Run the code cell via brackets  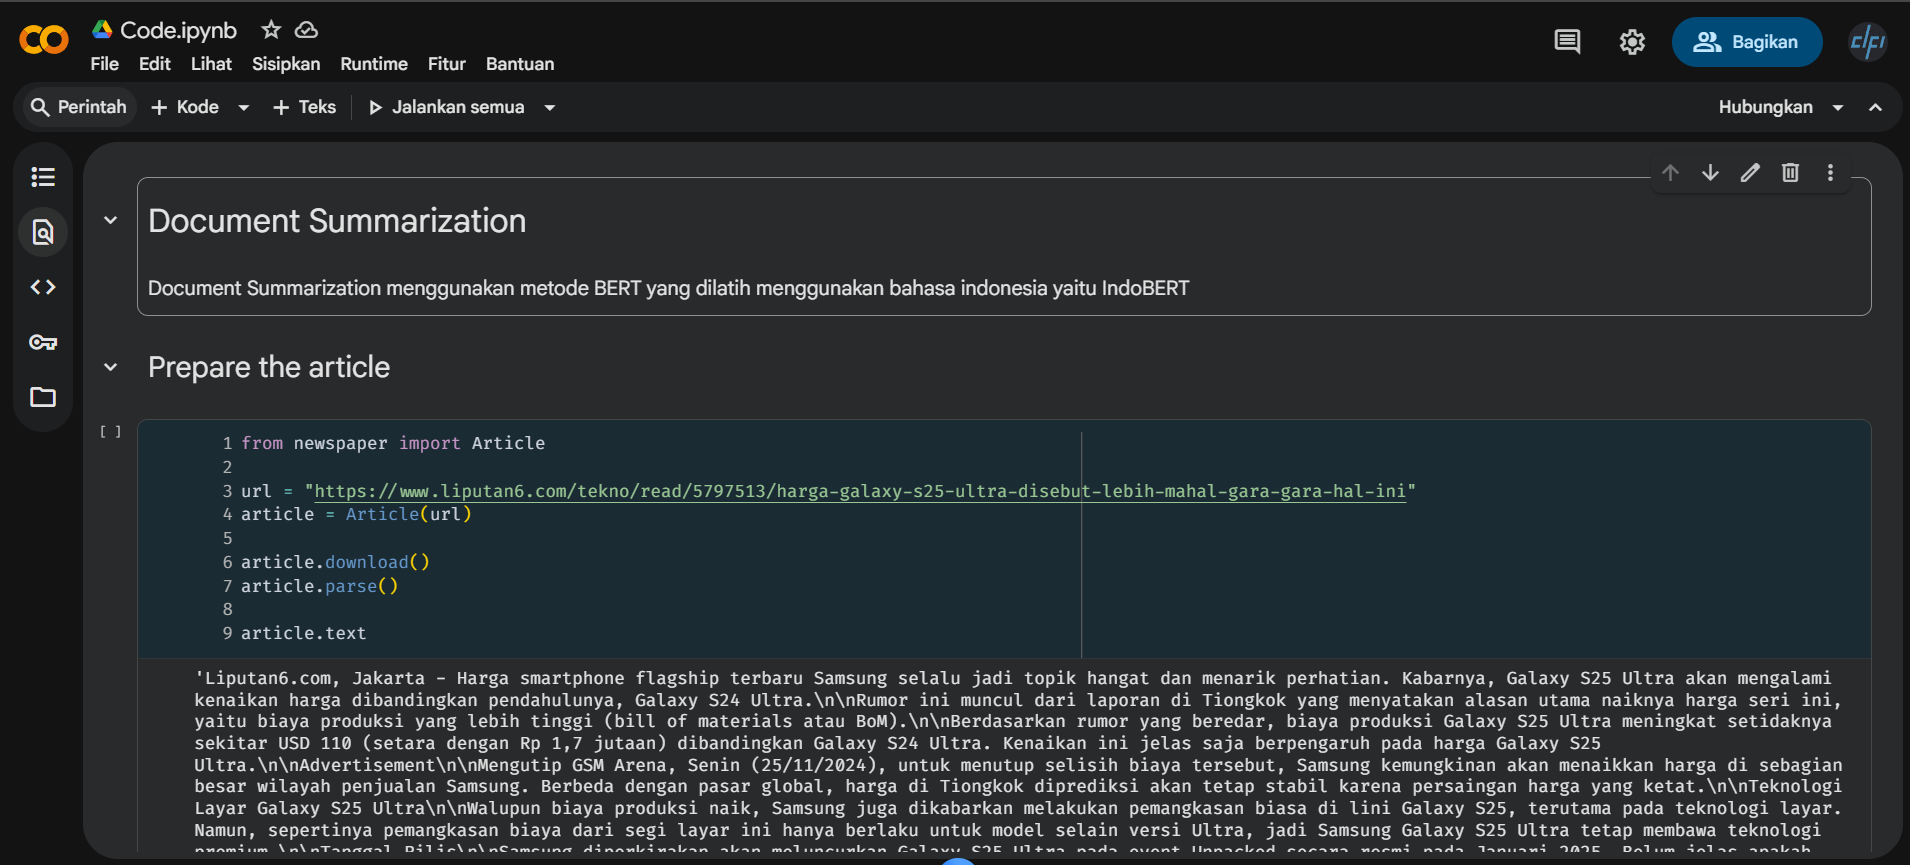110,432
